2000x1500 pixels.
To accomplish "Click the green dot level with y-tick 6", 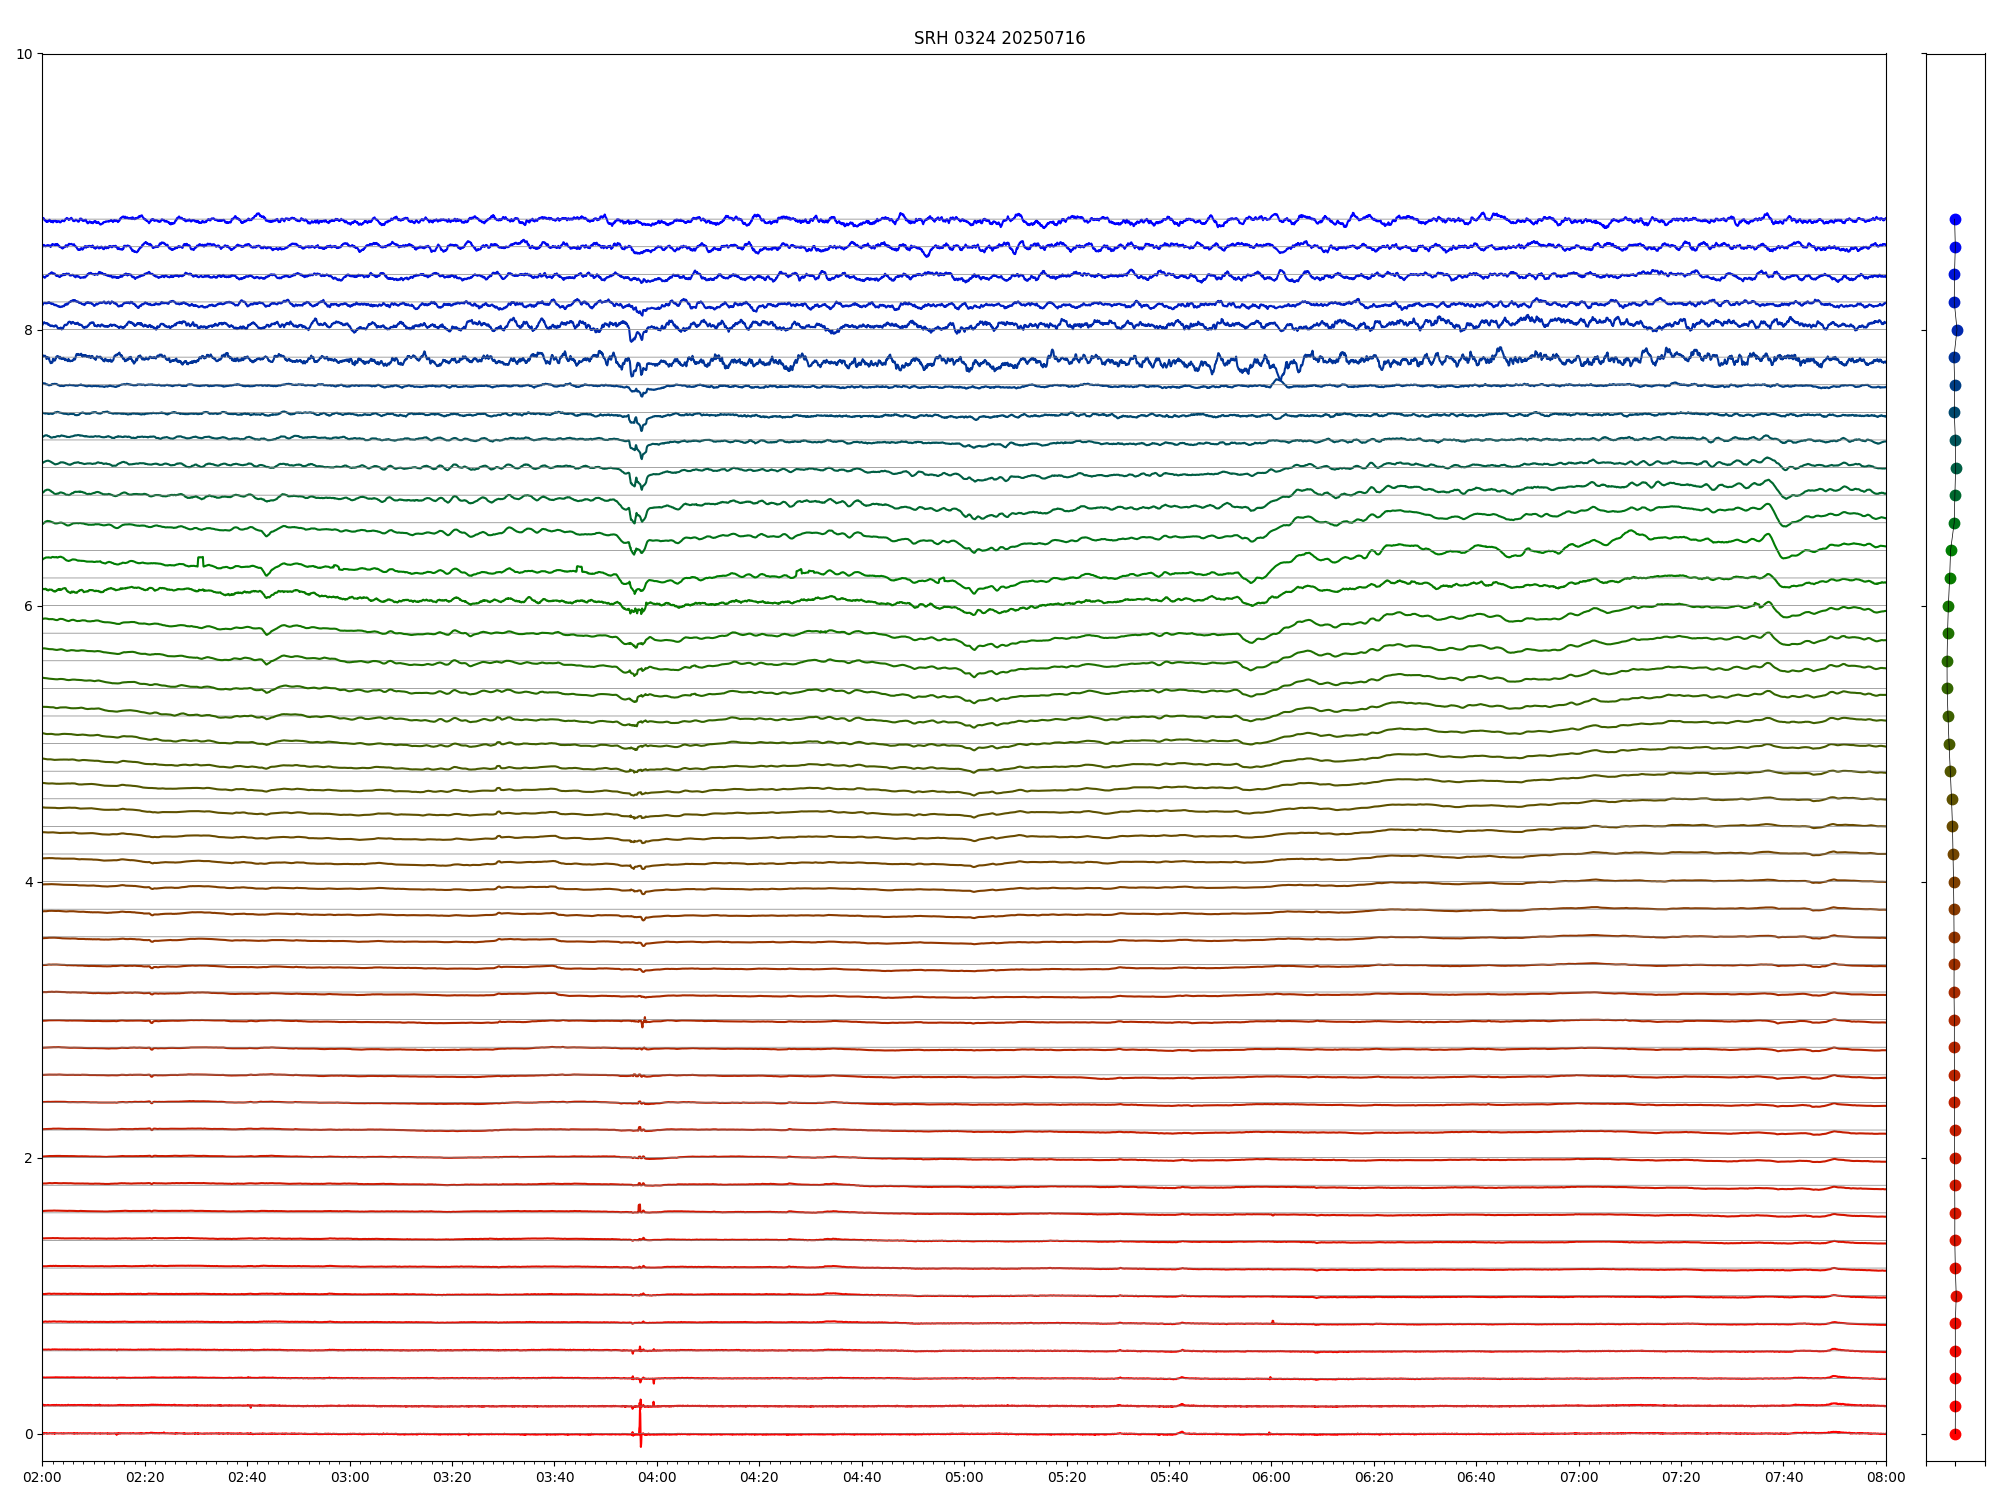I will (x=1948, y=606).
